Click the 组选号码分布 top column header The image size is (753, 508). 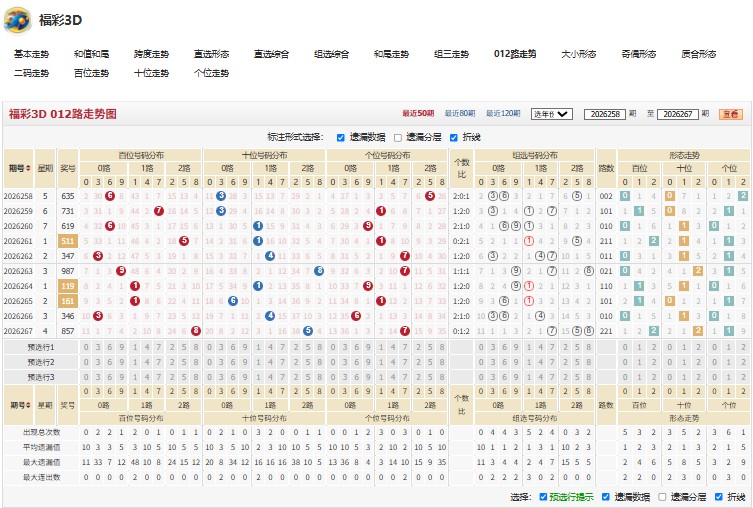[x=534, y=155]
